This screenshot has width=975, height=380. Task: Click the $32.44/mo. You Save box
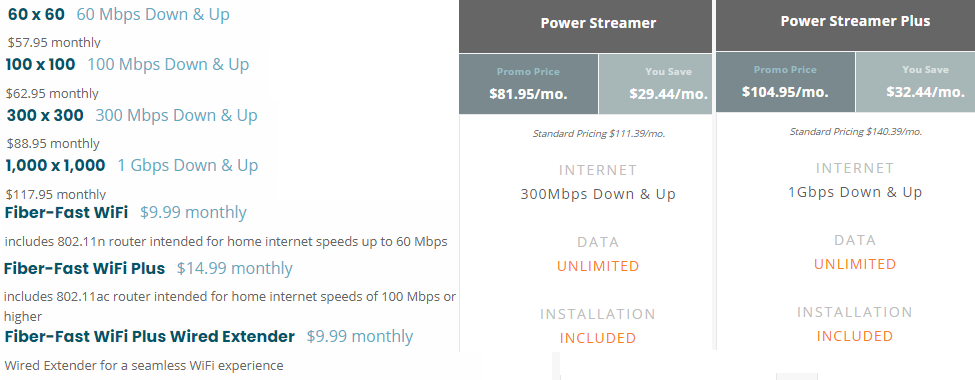tap(915, 82)
